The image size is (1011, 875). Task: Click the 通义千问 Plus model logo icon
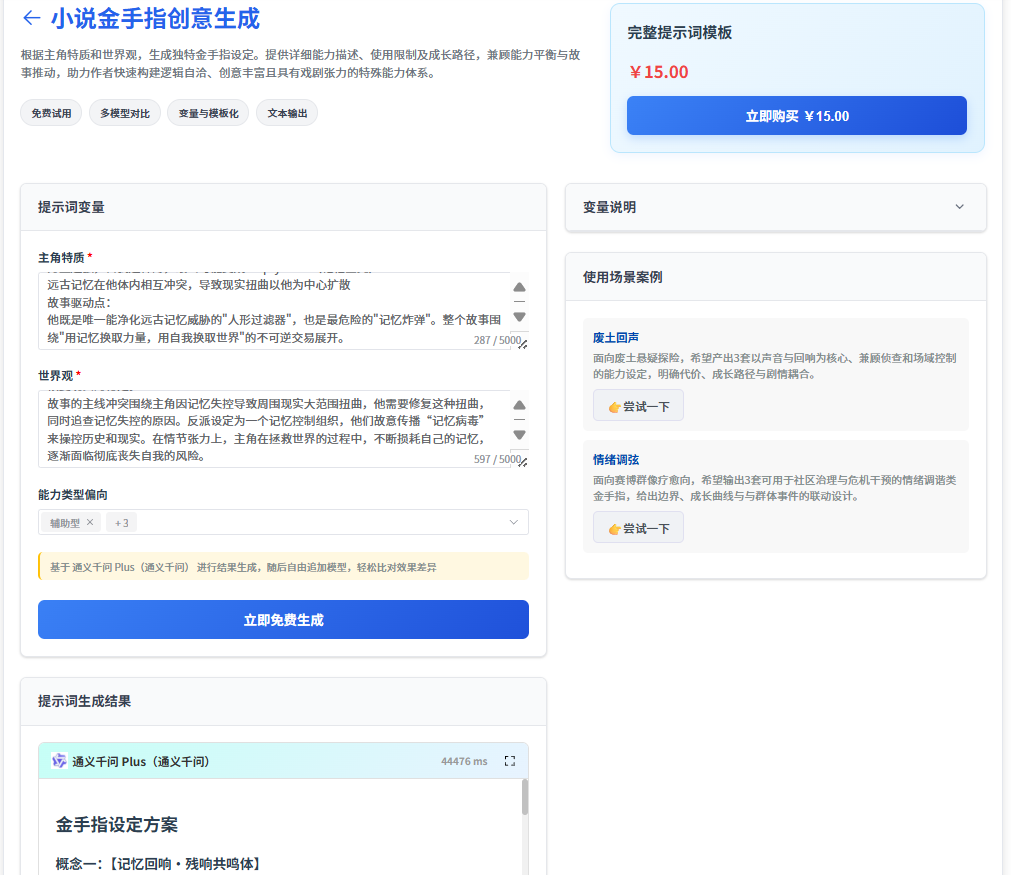[59, 761]
